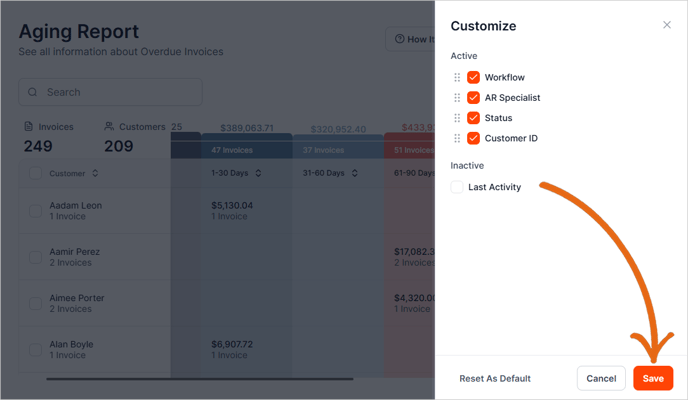
Task: Uncheck the Workflow column checkbox
Action: tap(474, 78)
